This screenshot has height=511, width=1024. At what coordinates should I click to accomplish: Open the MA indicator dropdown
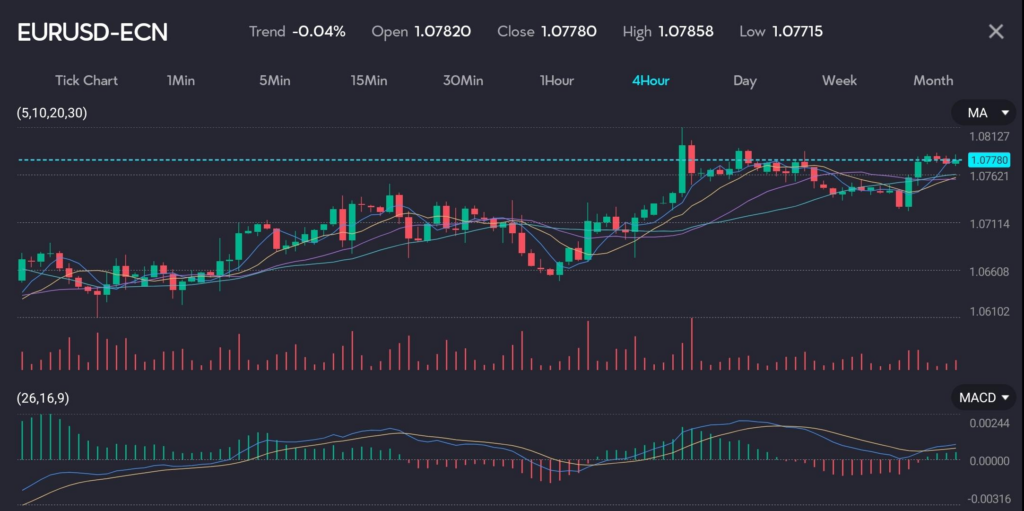[x=977, y=113]
